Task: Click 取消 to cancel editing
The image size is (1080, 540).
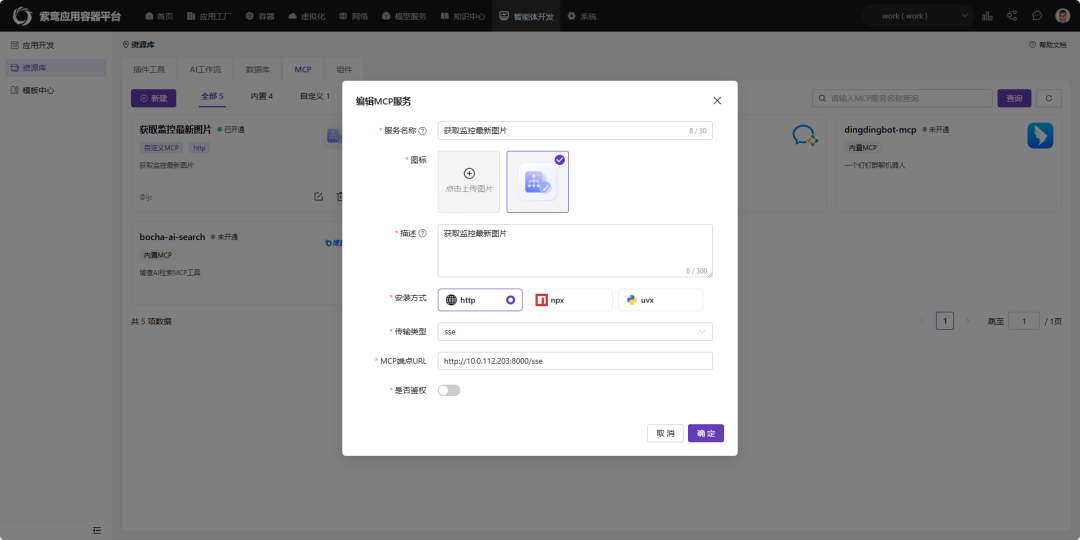Action: (x=665, y=433)
